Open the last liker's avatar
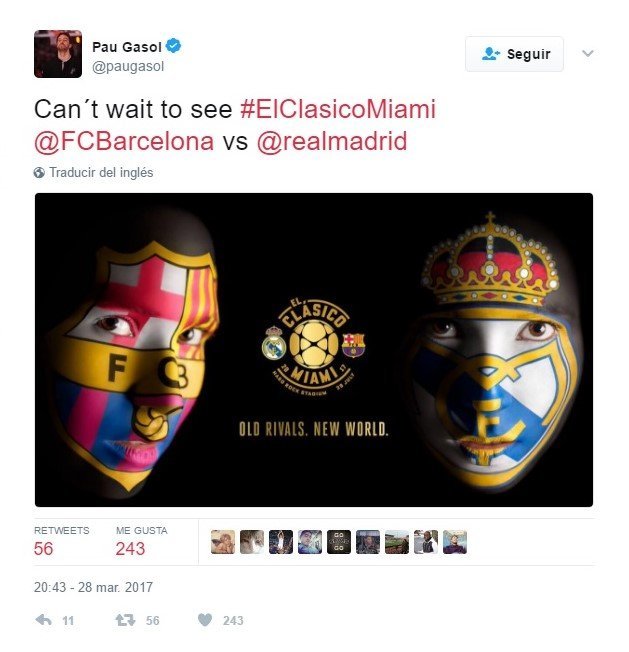Image resolution: width=629 pixels, height=652 pixels. [x=455, y=542]
